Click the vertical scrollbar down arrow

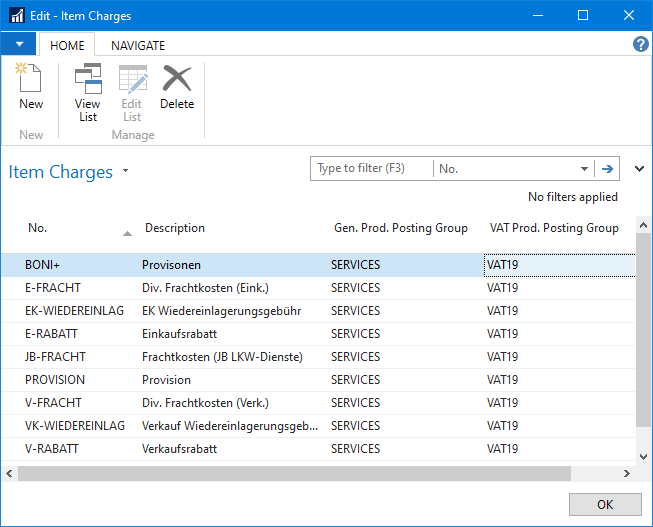[643, 457]
